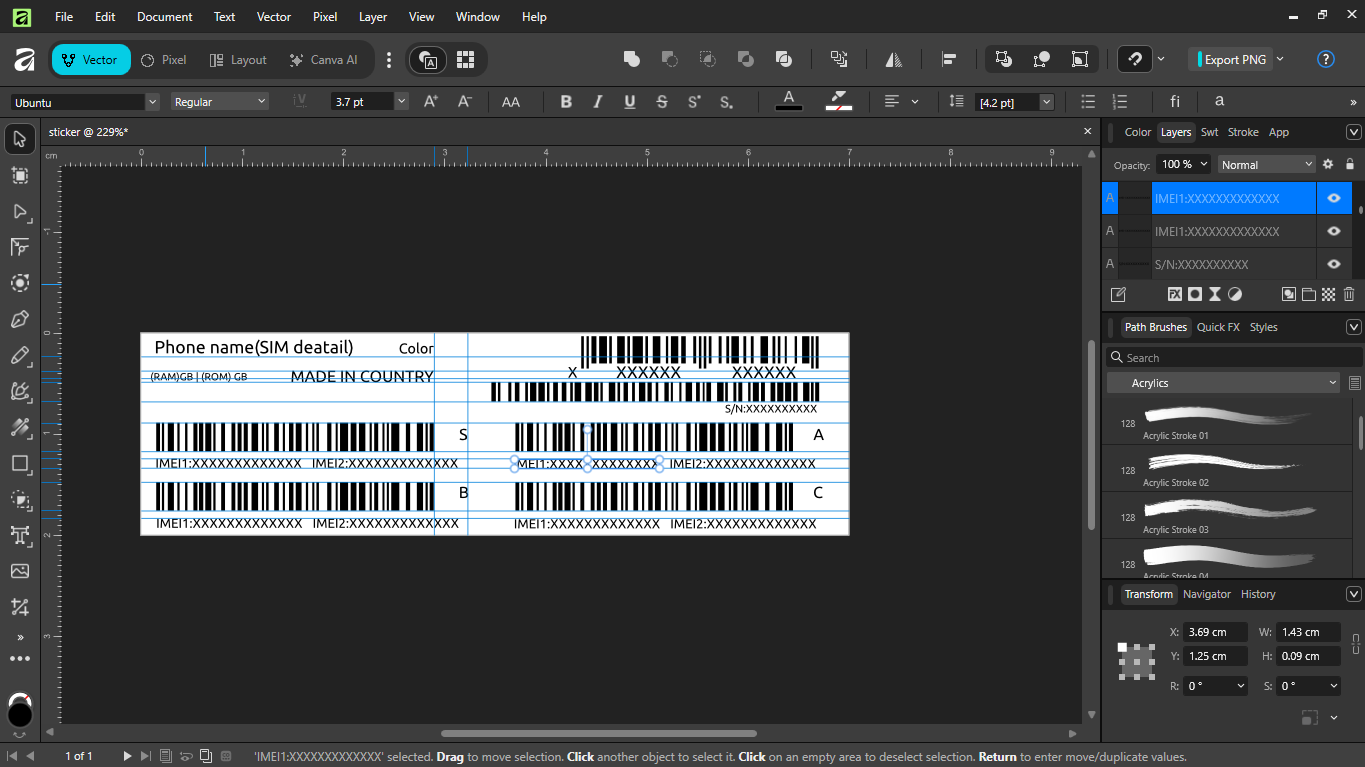Switch to the Stroke panel tab
1365x767 pixels.
[x=1243, y=132]
